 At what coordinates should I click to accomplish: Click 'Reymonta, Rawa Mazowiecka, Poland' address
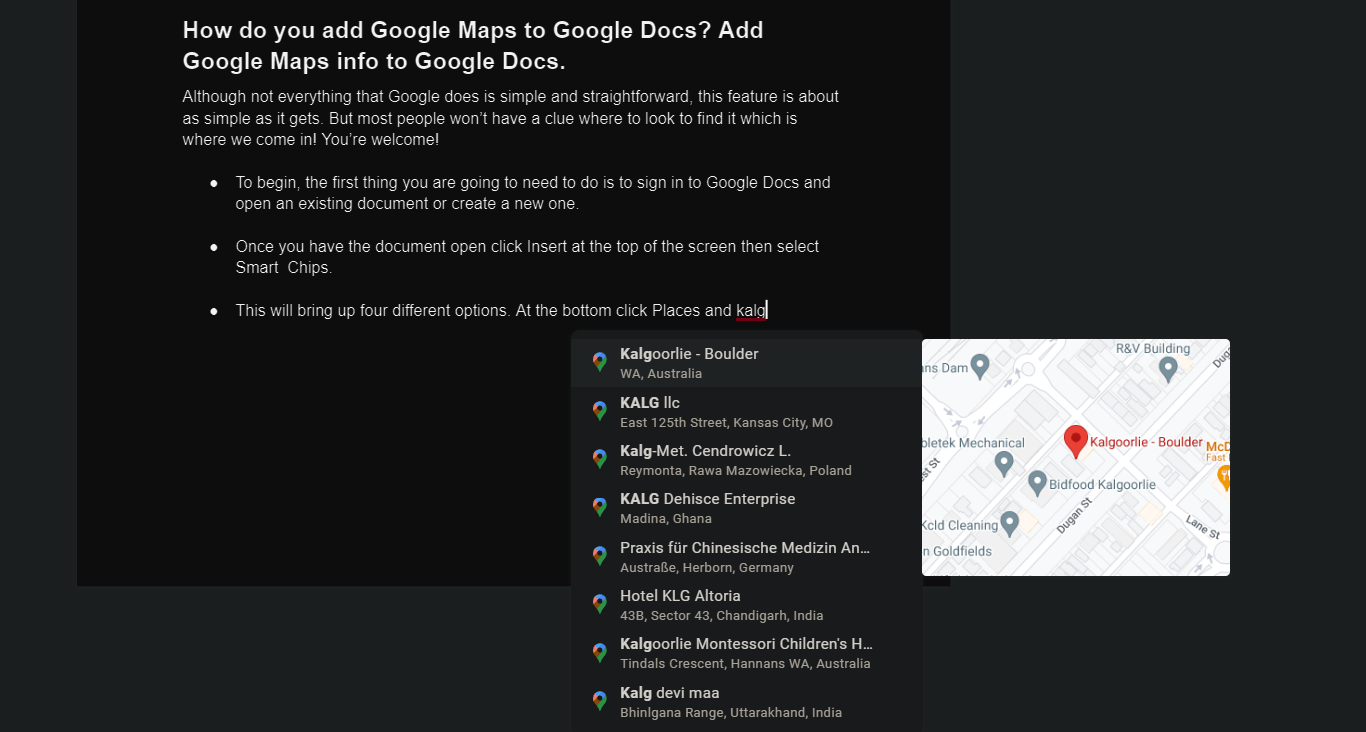(x=736, y=471)
